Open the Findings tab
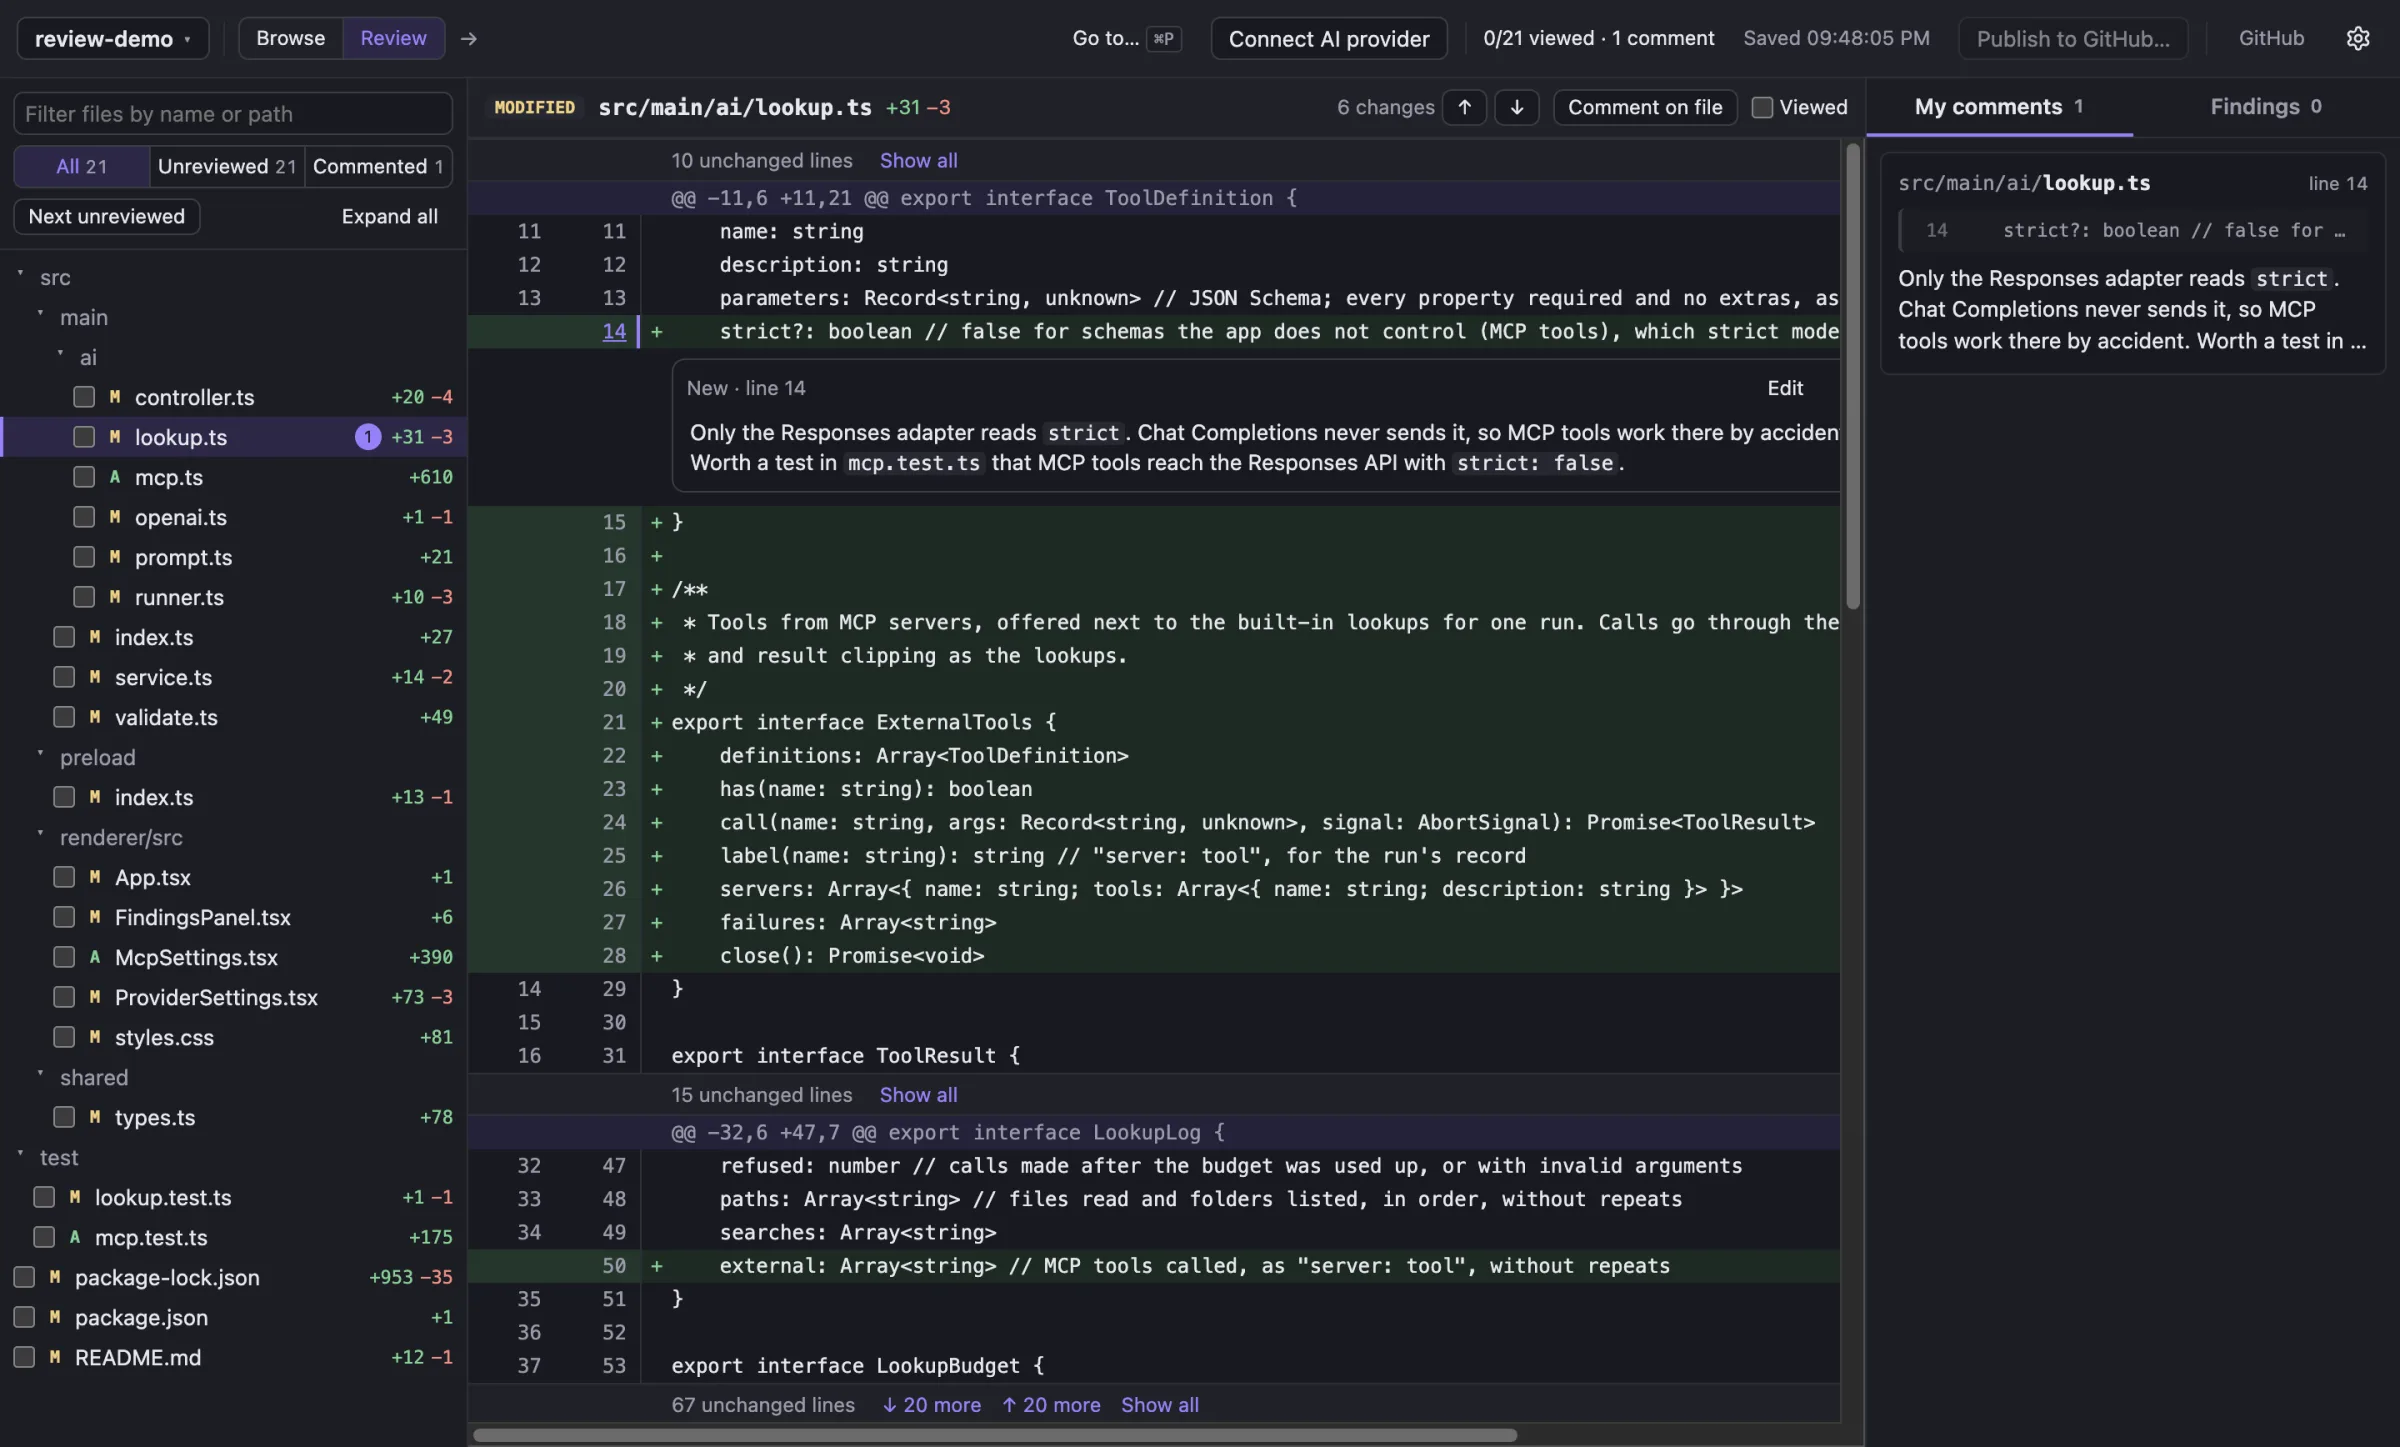 click(x=2265, y=106)
